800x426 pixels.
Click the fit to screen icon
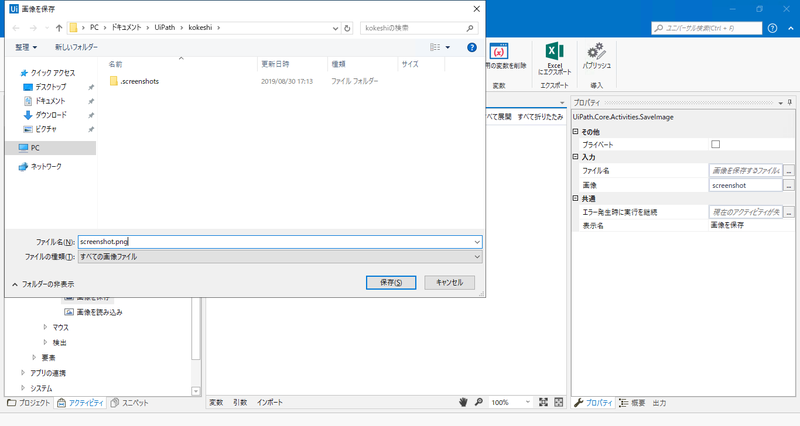(543, 403)
